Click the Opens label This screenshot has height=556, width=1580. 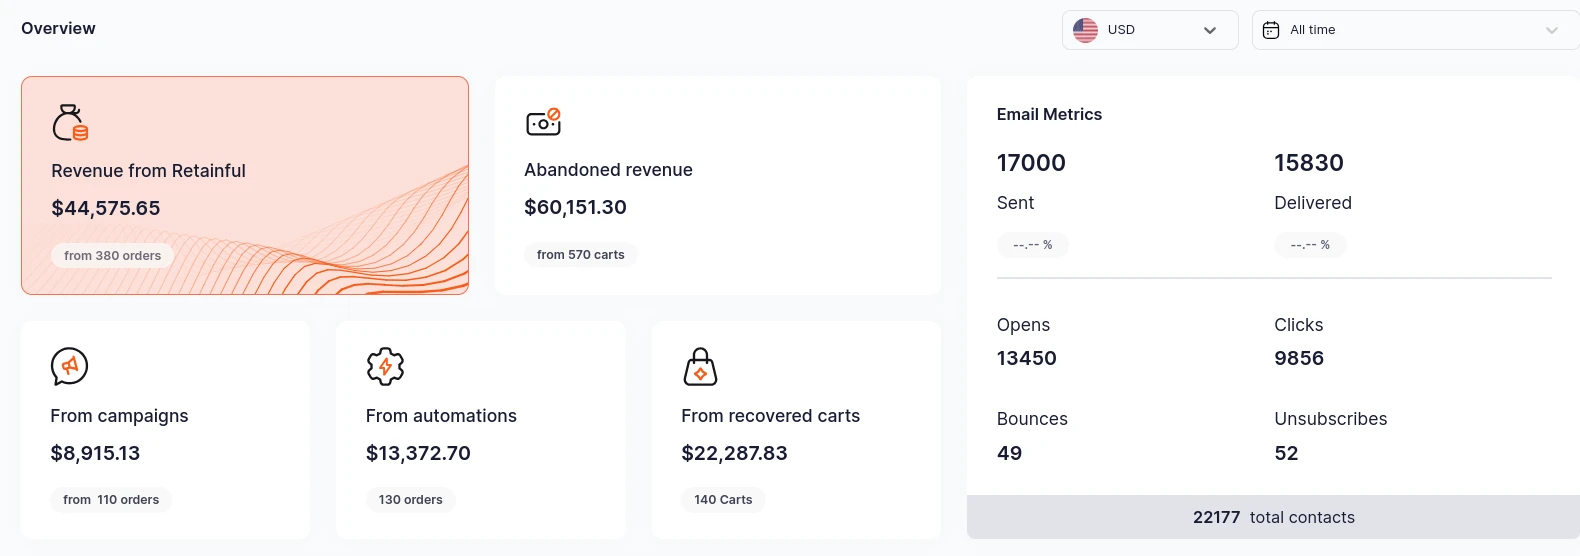pyautogui.click(x=1023, y=325)
